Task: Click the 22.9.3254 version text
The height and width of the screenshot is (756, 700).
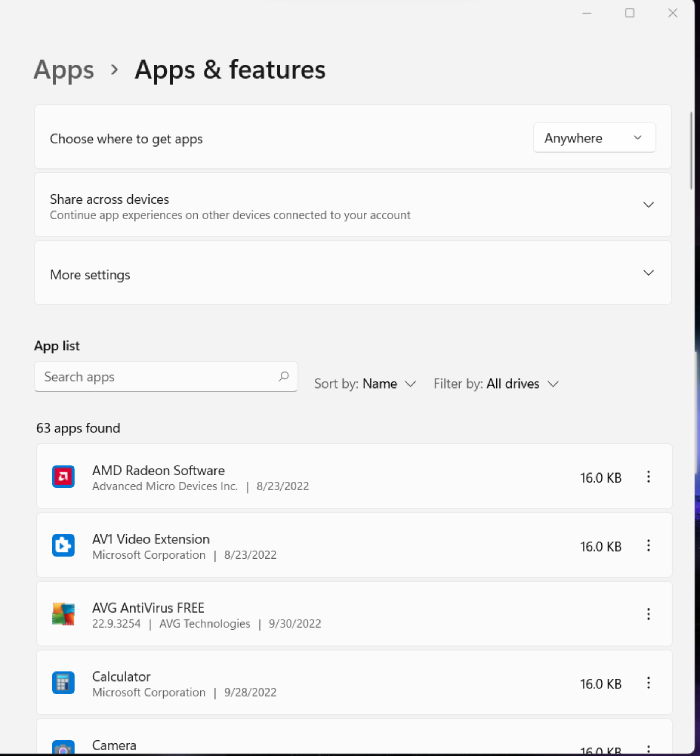Action: [x=116, y=623]
